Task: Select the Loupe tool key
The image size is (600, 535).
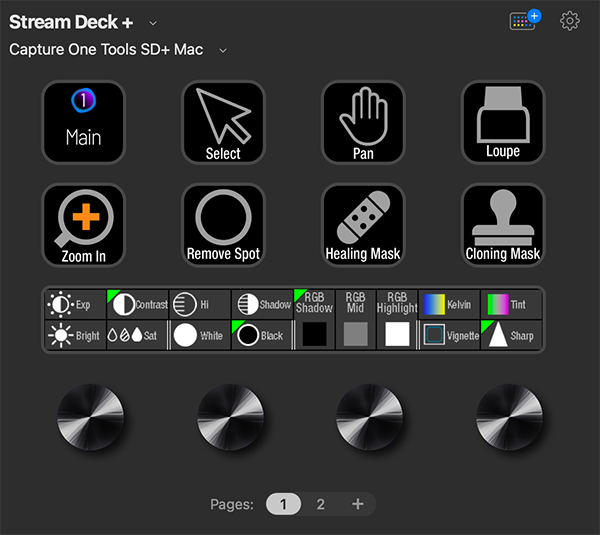Action: (503, 122)
